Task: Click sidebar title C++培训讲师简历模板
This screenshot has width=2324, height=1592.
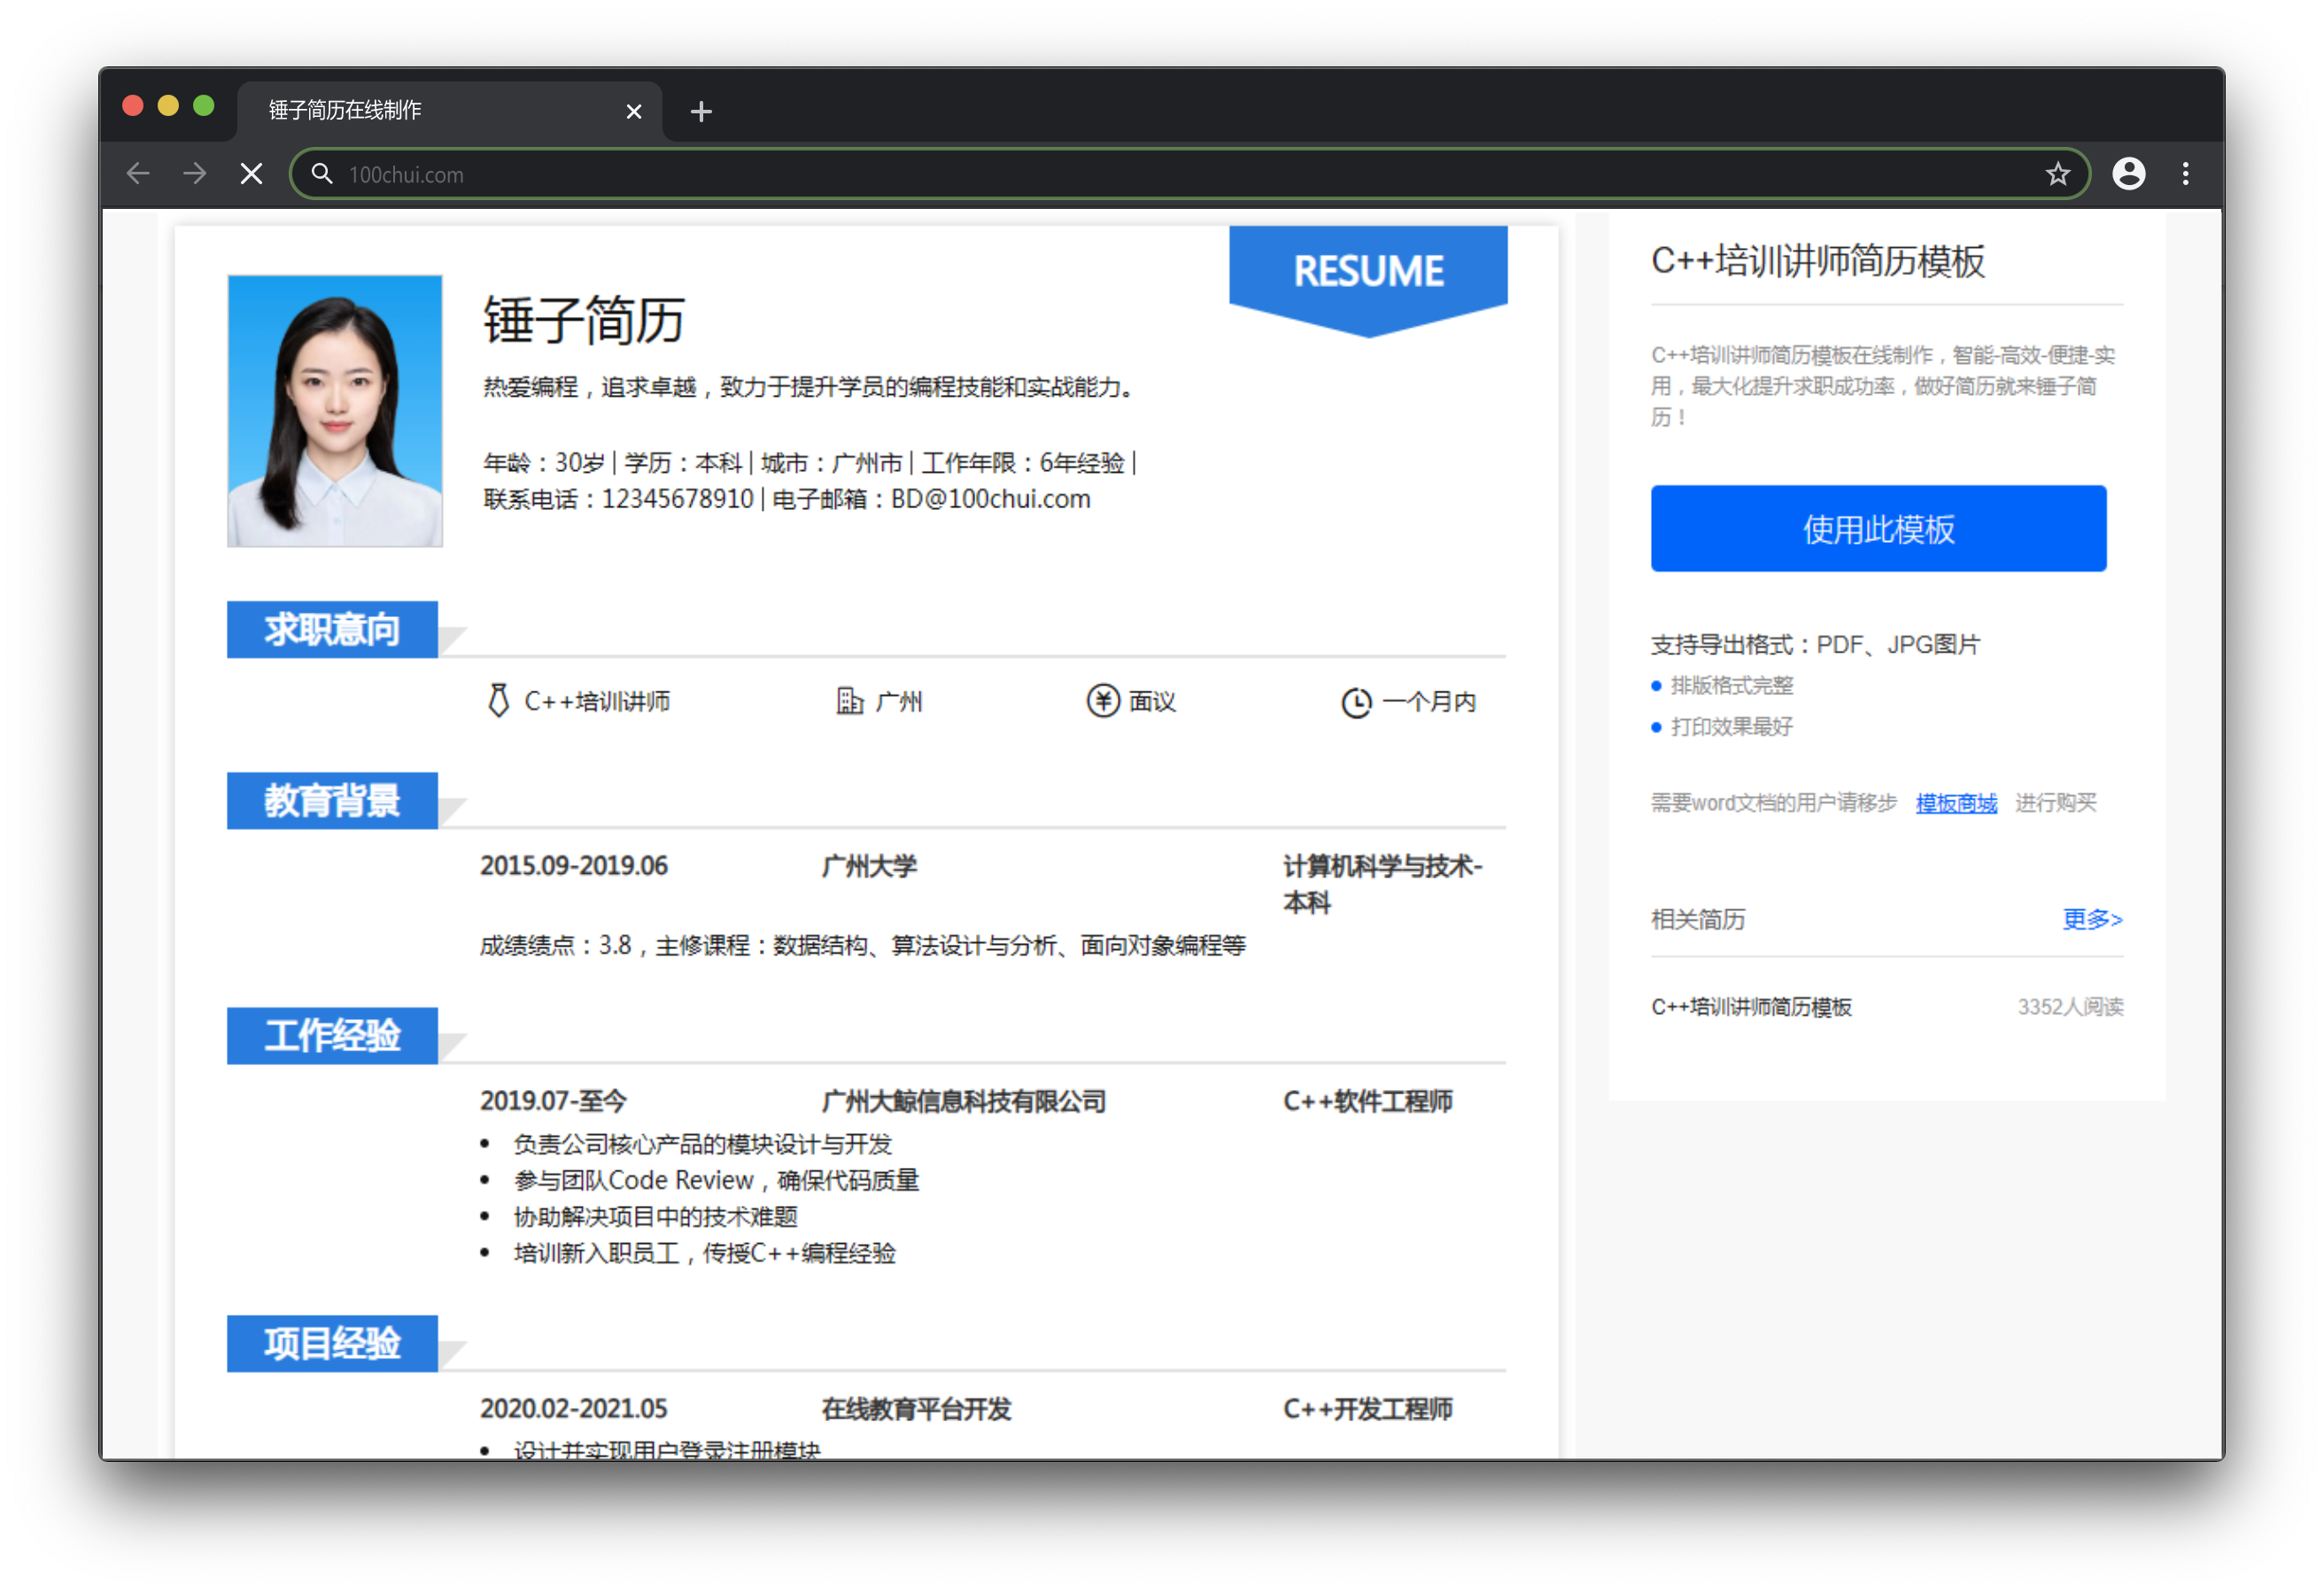Action: coord(1817,260)
